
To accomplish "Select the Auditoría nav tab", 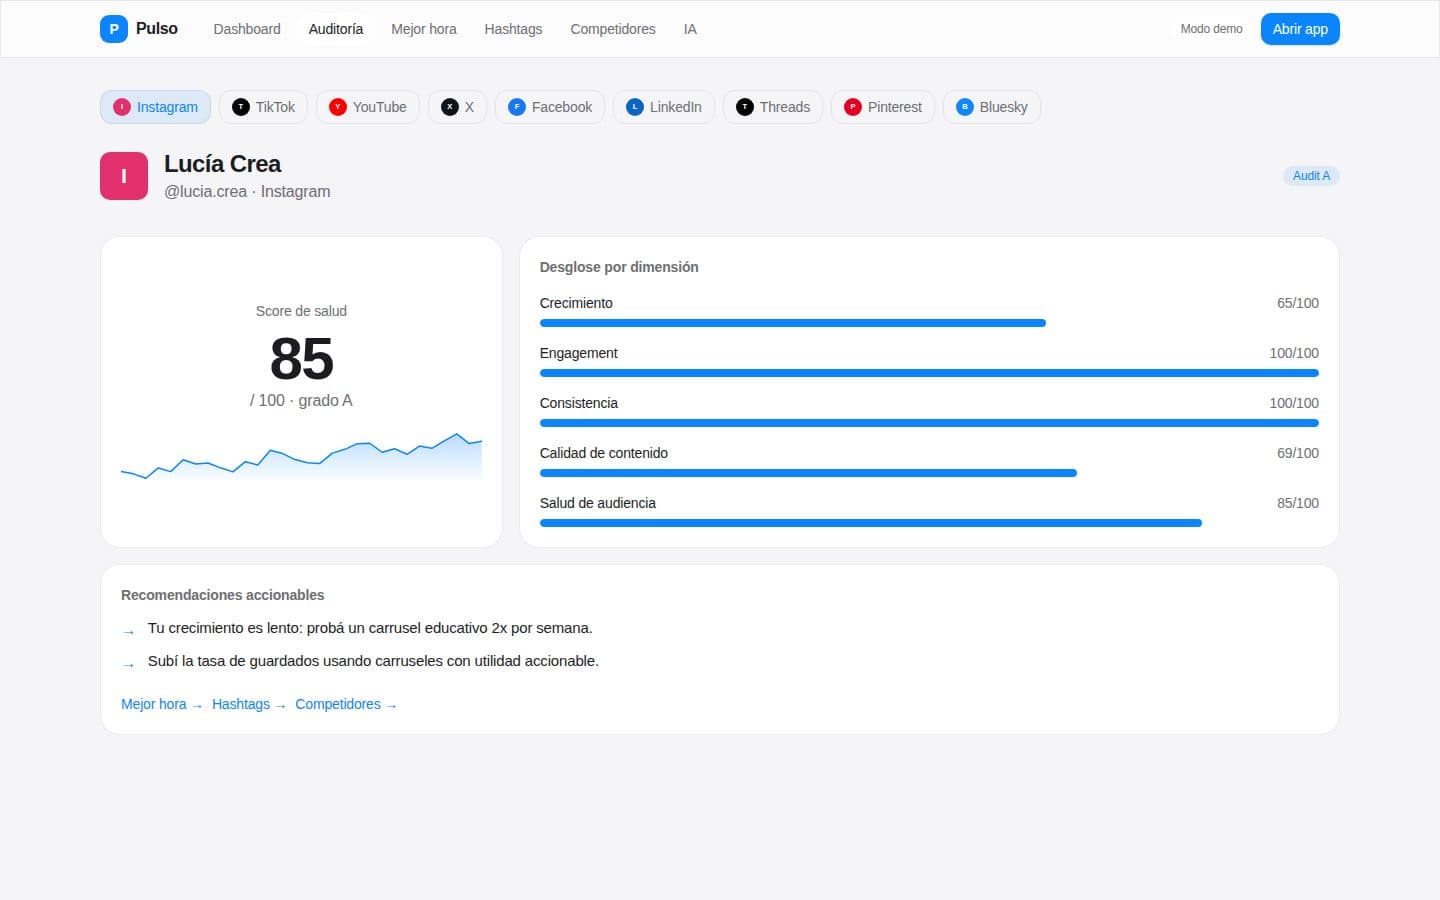I will (336, 29).
